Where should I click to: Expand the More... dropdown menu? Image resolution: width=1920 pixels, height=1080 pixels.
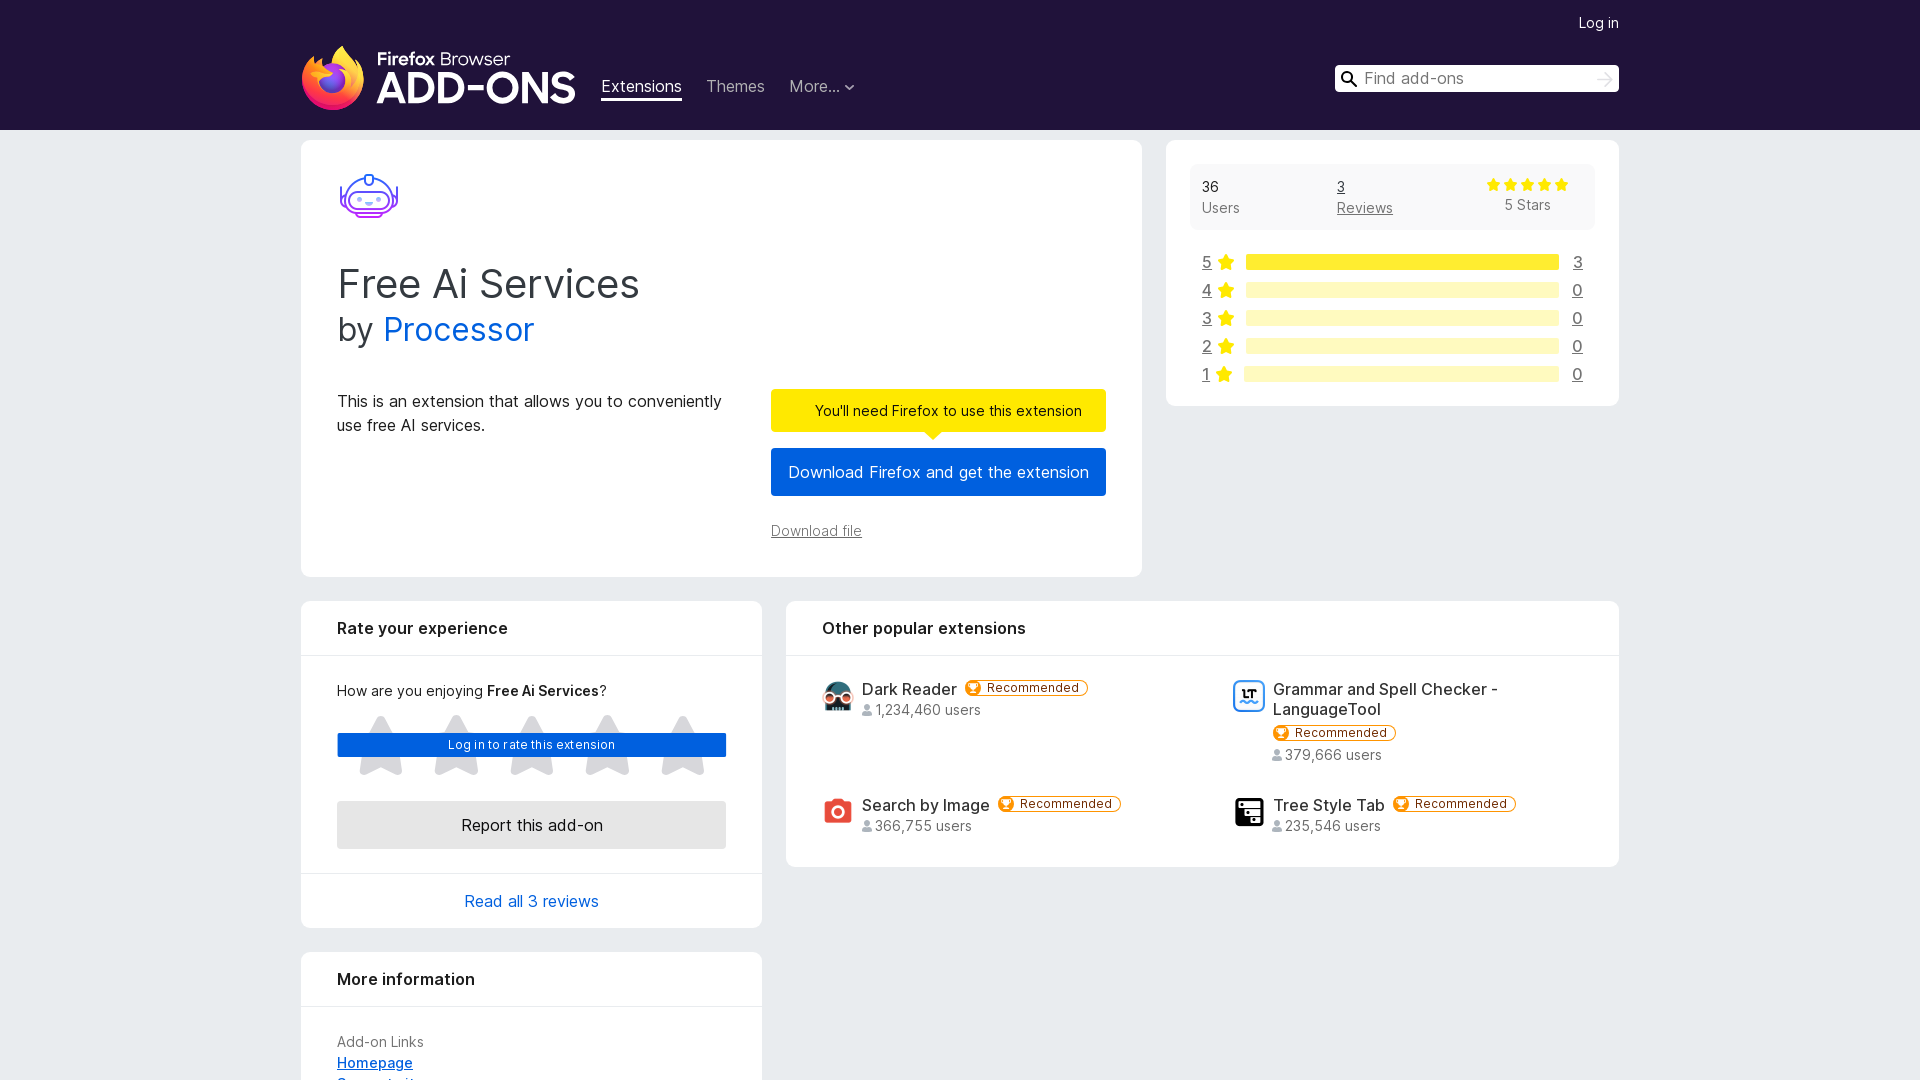[822, 87]
